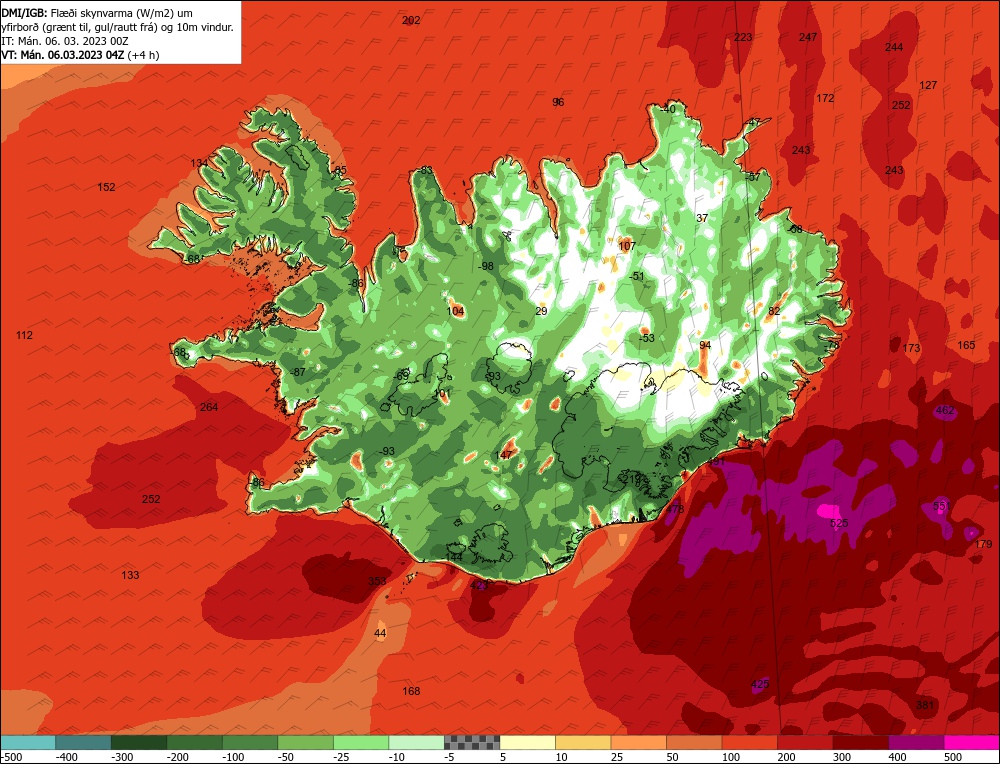
Task: Click the flux value 152 in the northwest sea
Action: point(107,187)
